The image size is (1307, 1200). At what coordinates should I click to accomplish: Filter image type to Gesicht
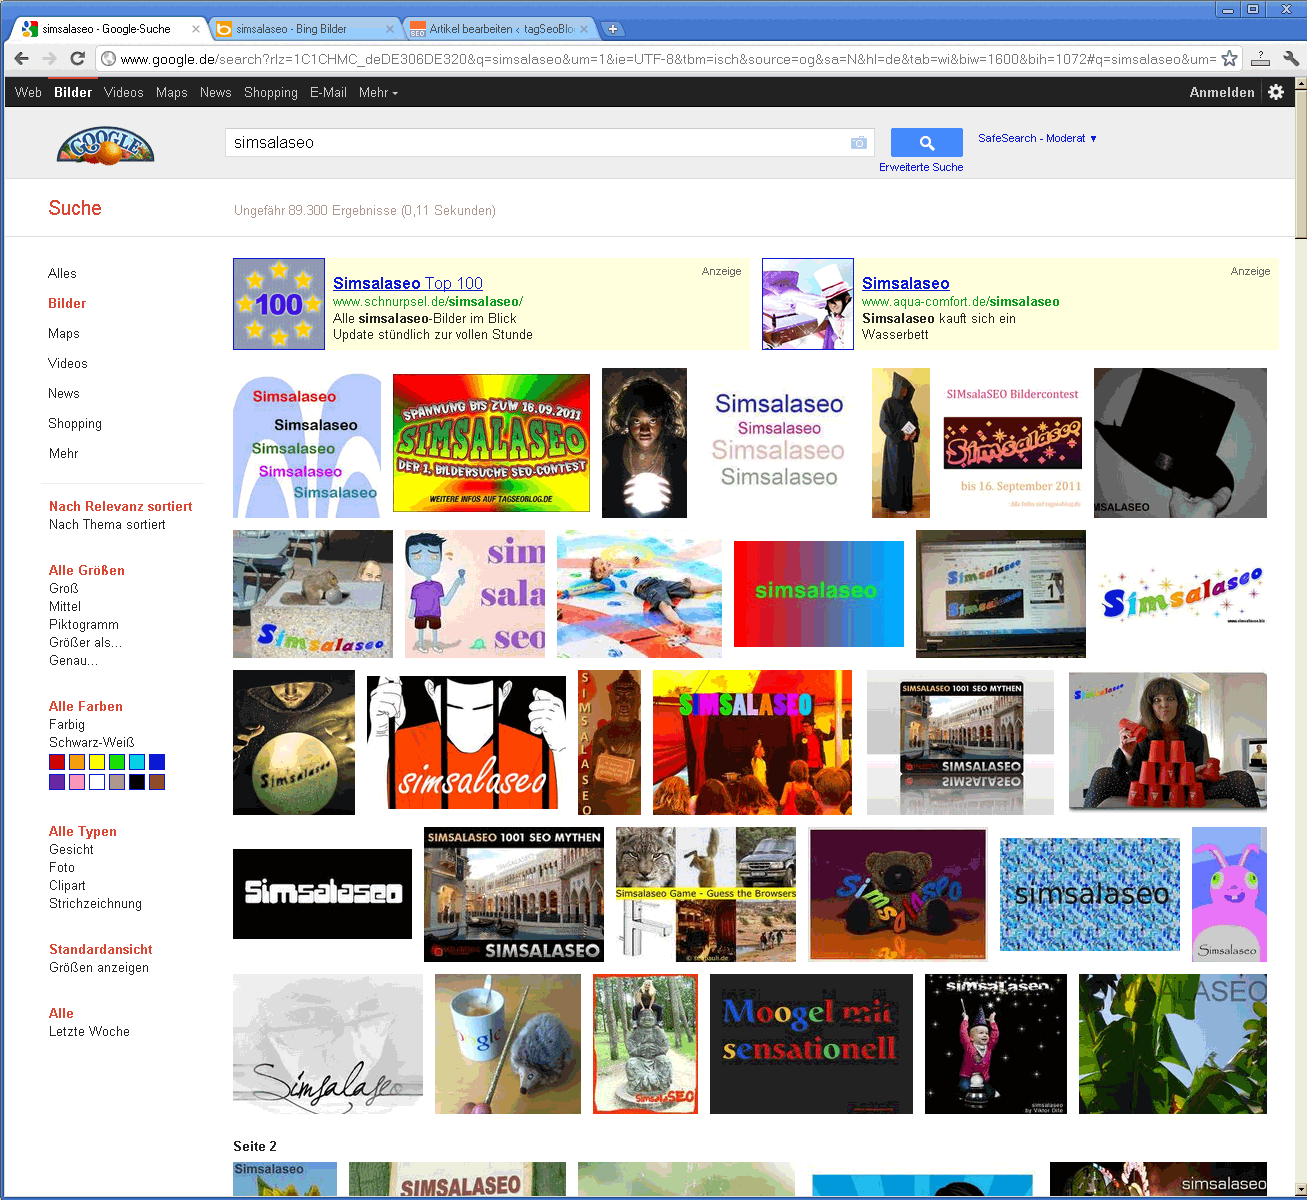[71, 849]
